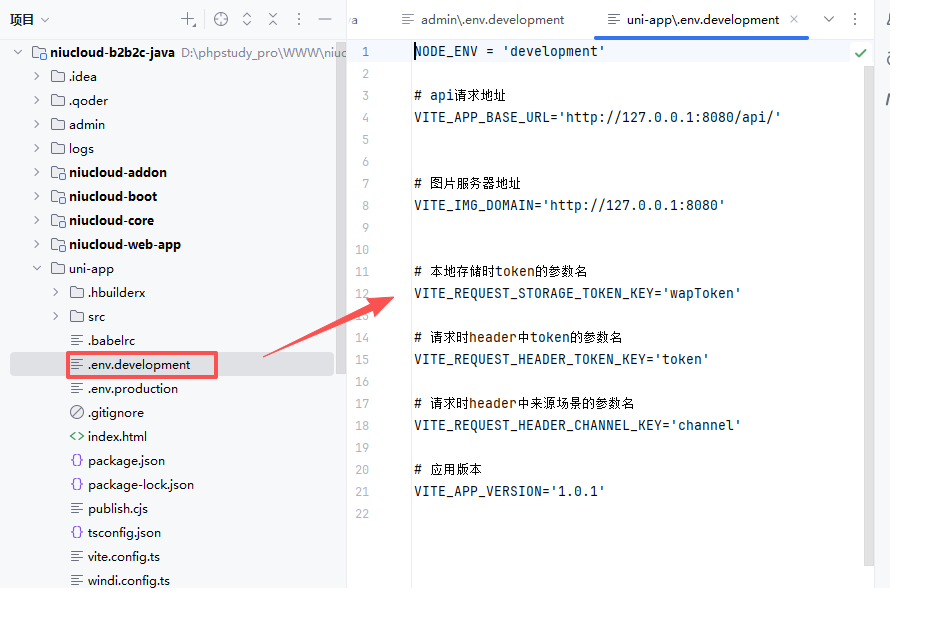Click the green inspection checkmark in editor
Image resolution: width=940 pixels, height=641 pixels.
(x=860, y=52)
